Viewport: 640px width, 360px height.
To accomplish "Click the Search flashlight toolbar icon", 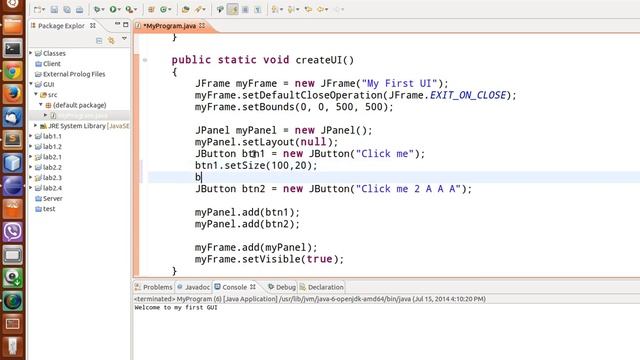I will (x=198, y=9).
